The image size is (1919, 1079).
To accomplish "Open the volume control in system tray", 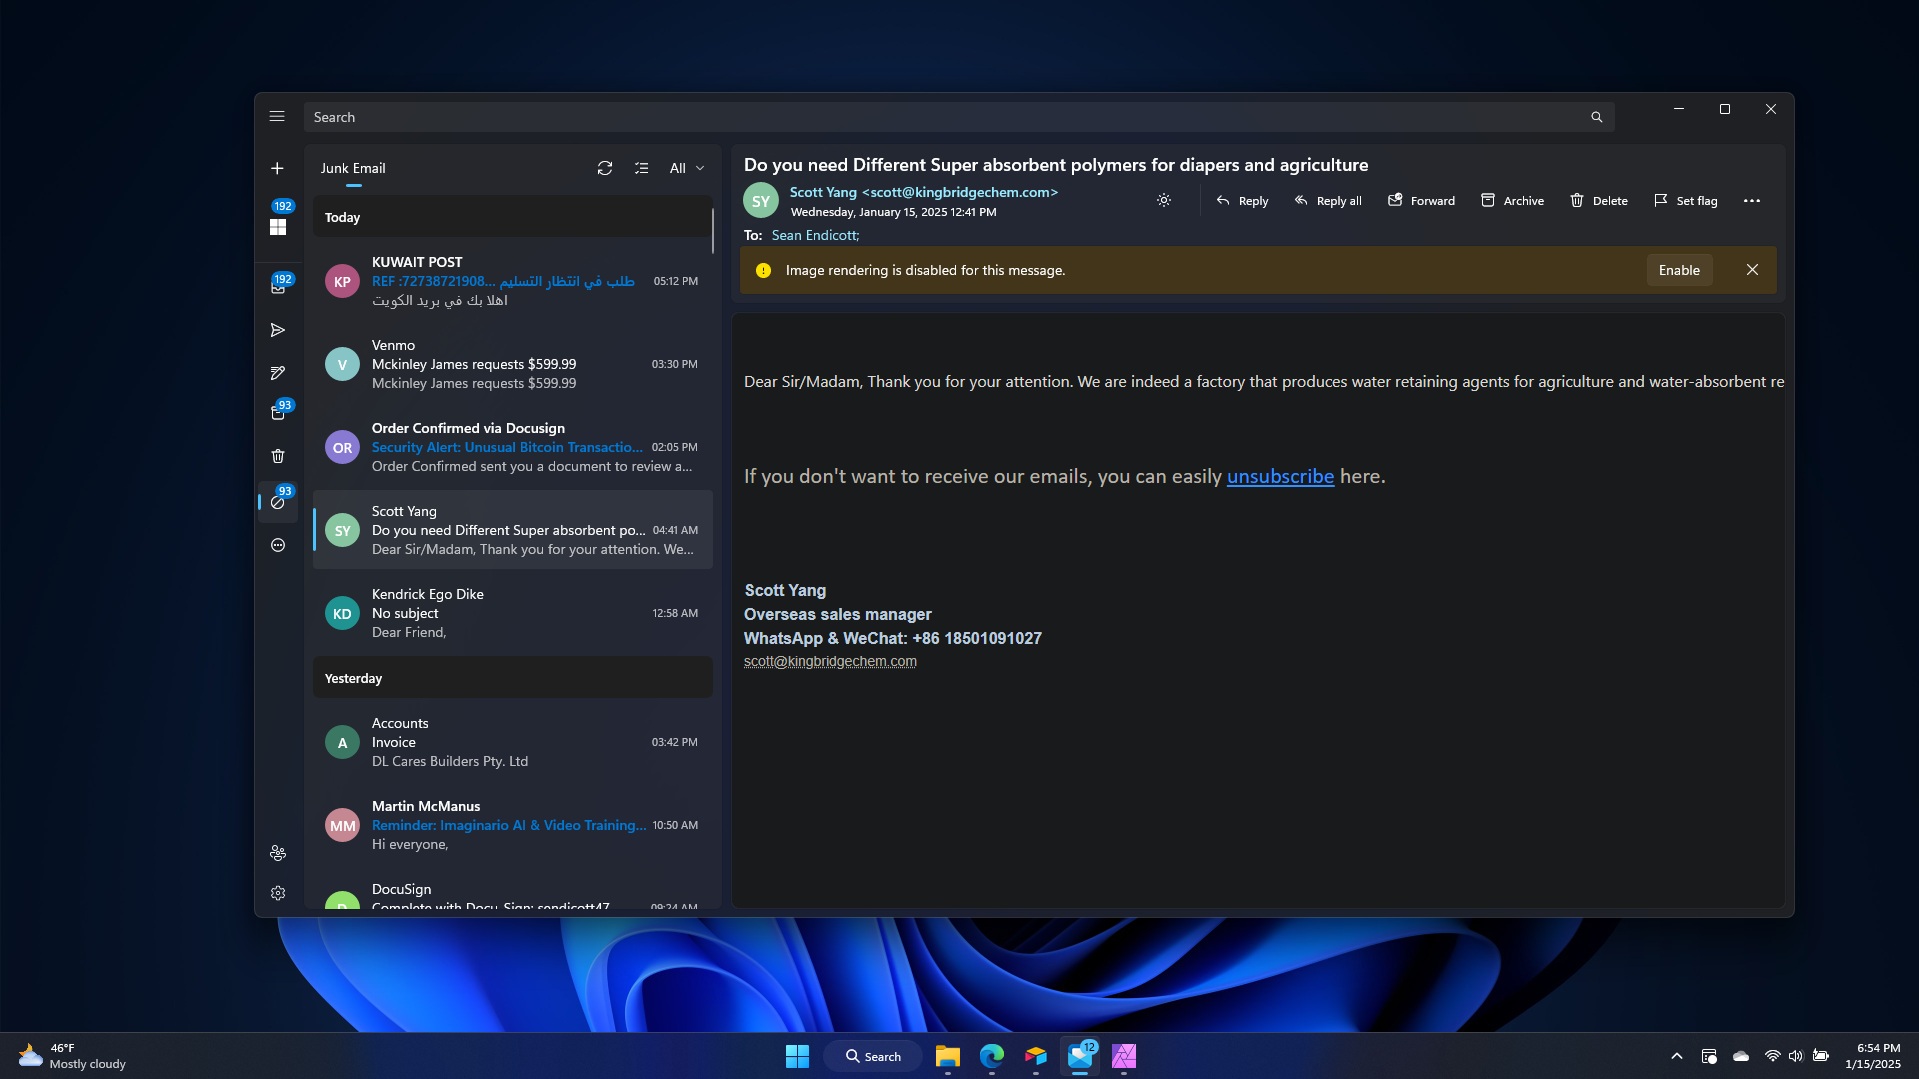I will click(x=1795, y=1056).
